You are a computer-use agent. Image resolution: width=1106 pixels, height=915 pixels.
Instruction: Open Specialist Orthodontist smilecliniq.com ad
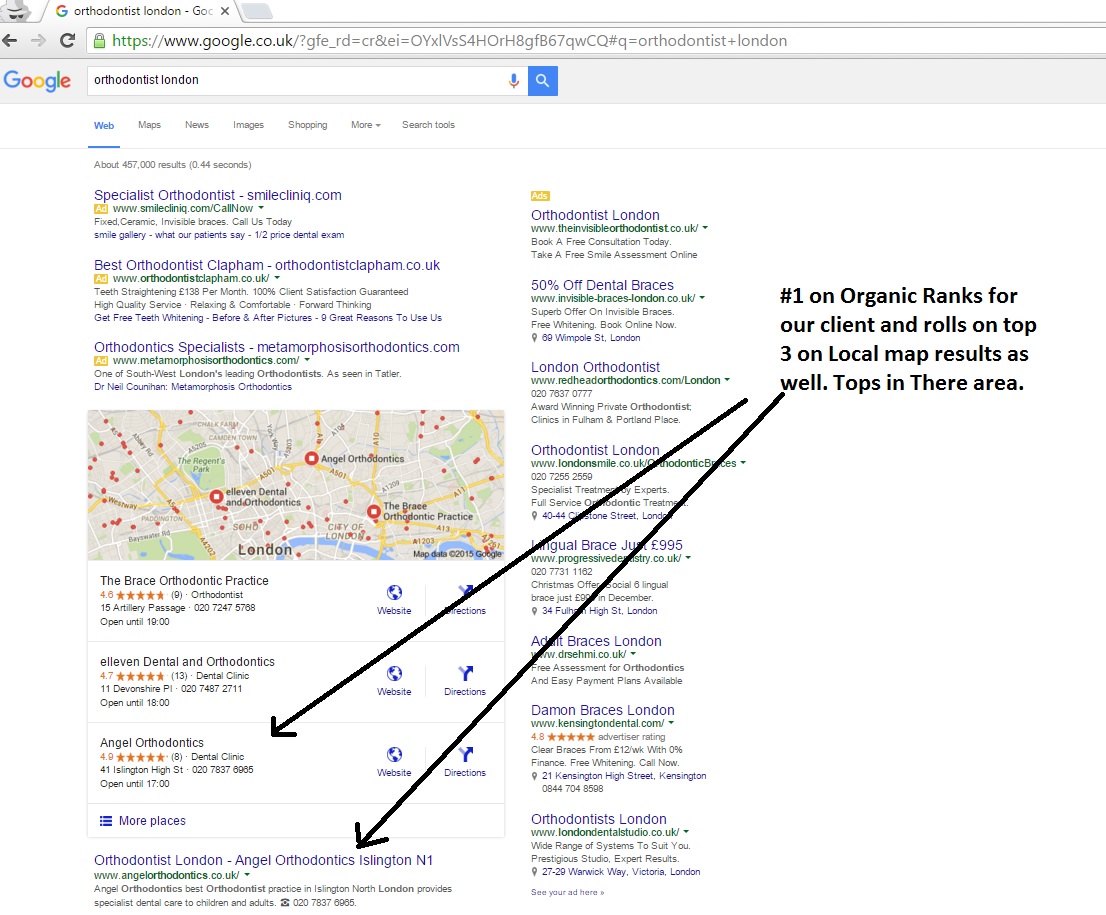218,195
